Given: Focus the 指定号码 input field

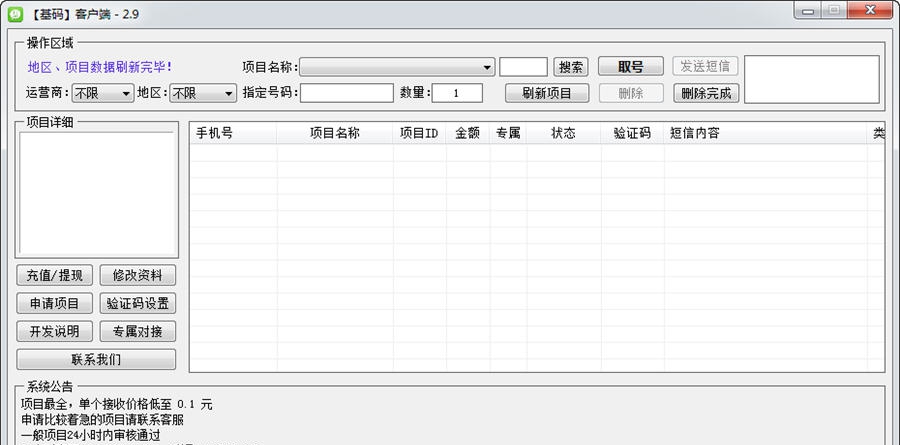Looking at the screenshot, I should [347, 93].
